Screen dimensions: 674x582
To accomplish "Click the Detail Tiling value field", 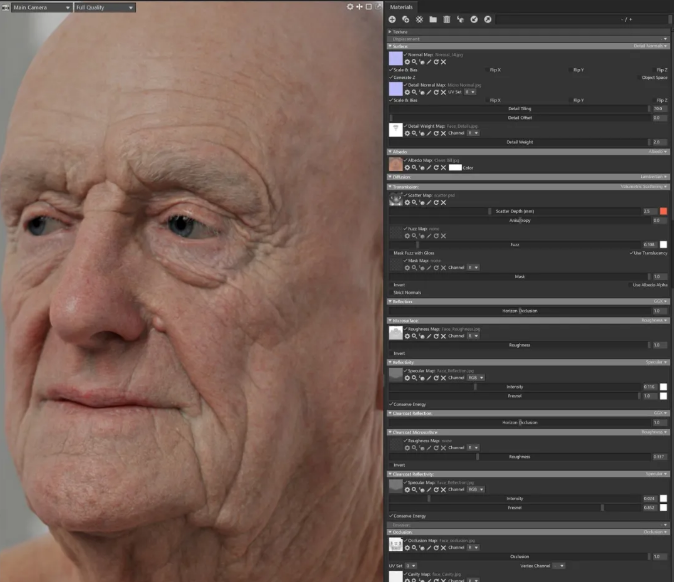I will [660, 109].
